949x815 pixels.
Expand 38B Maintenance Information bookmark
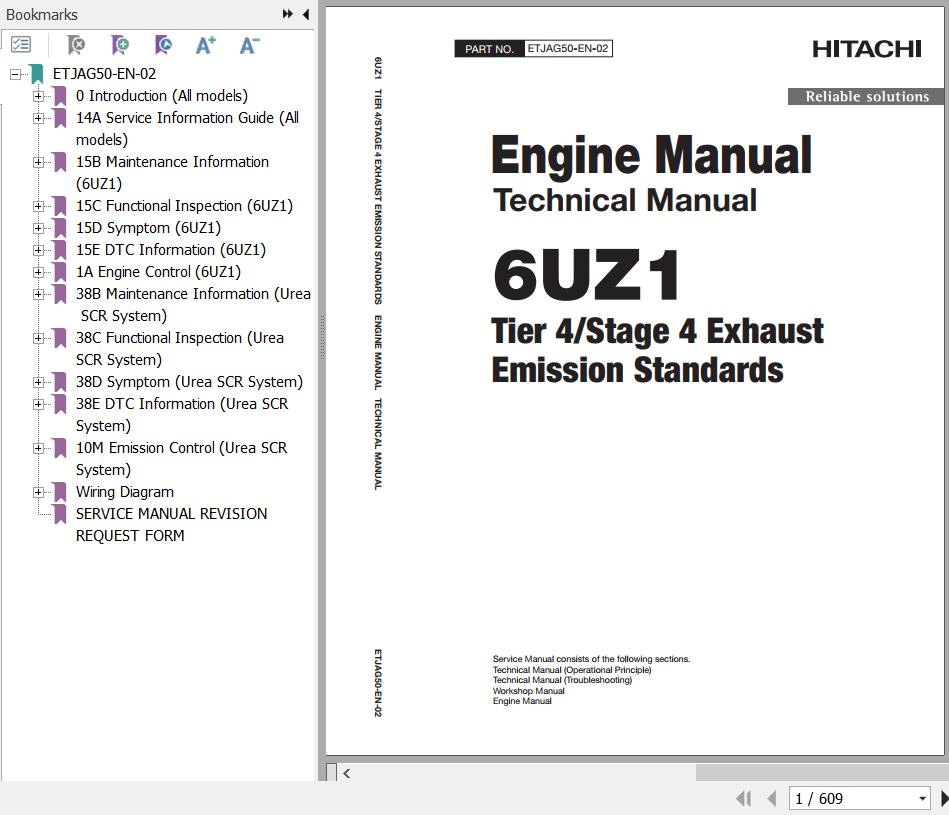coord(38,294)
